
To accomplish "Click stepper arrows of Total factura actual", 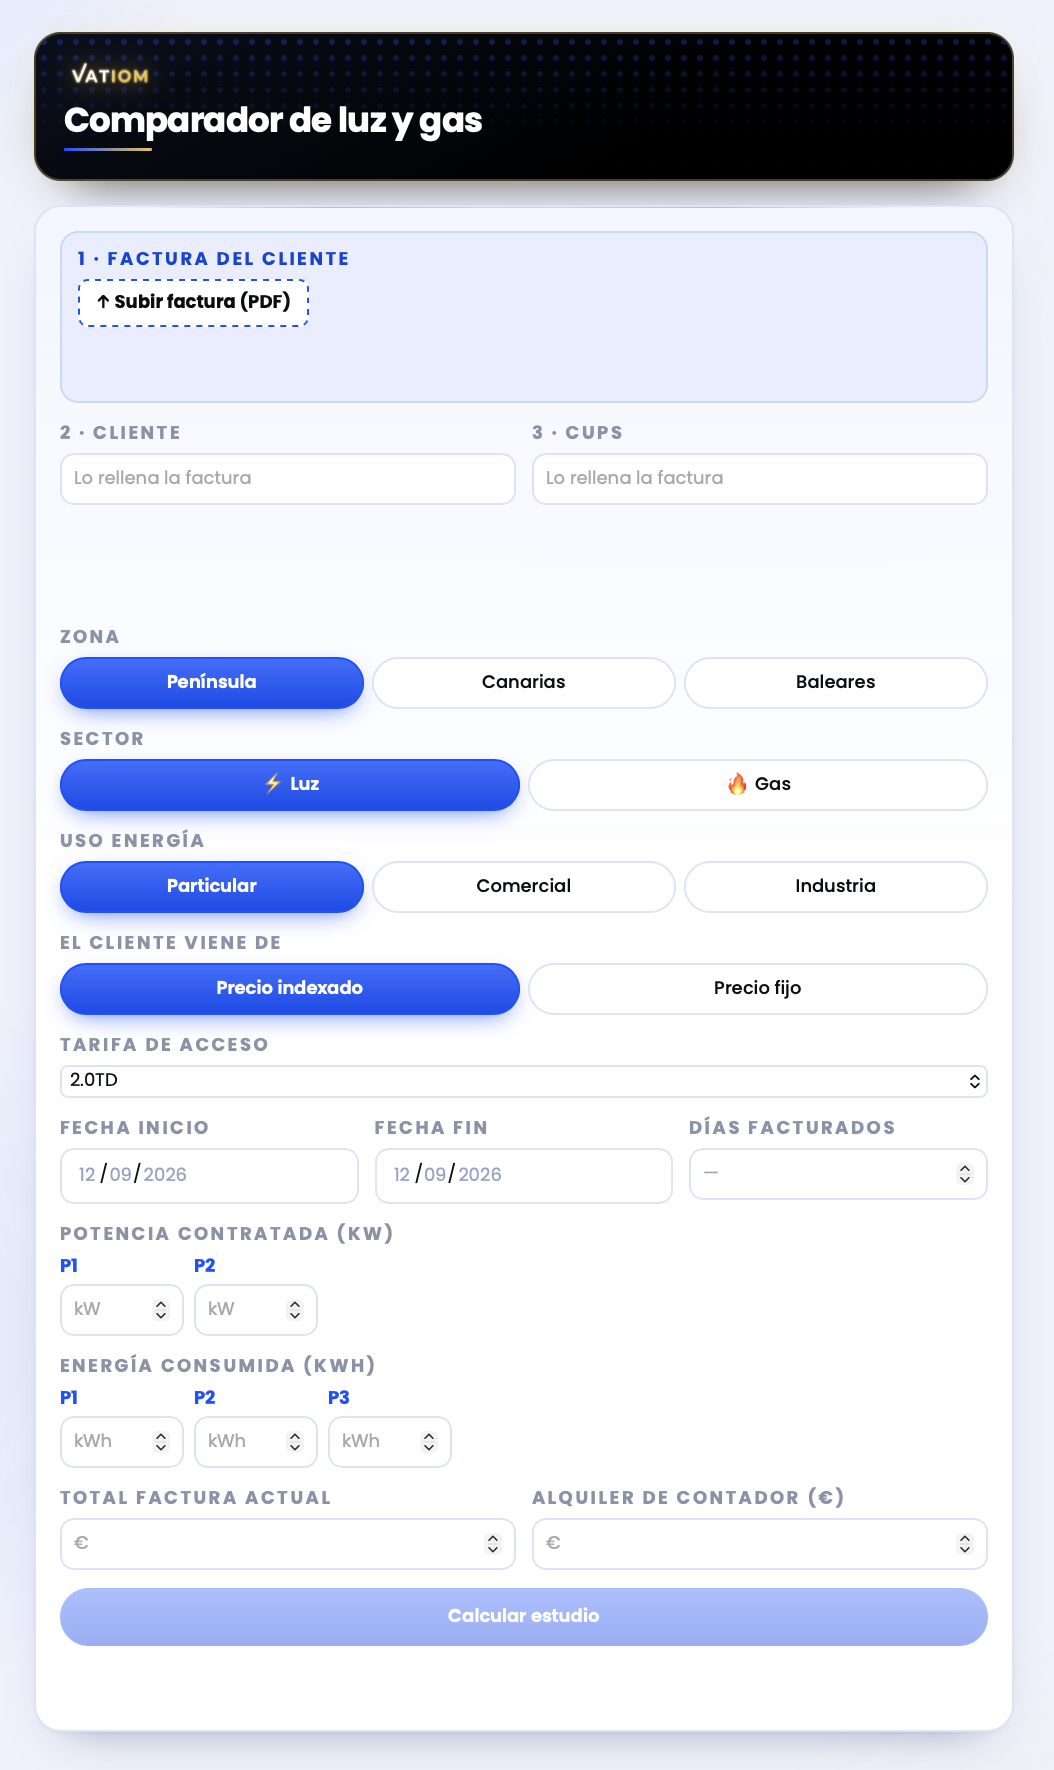I will point(493,1544).
